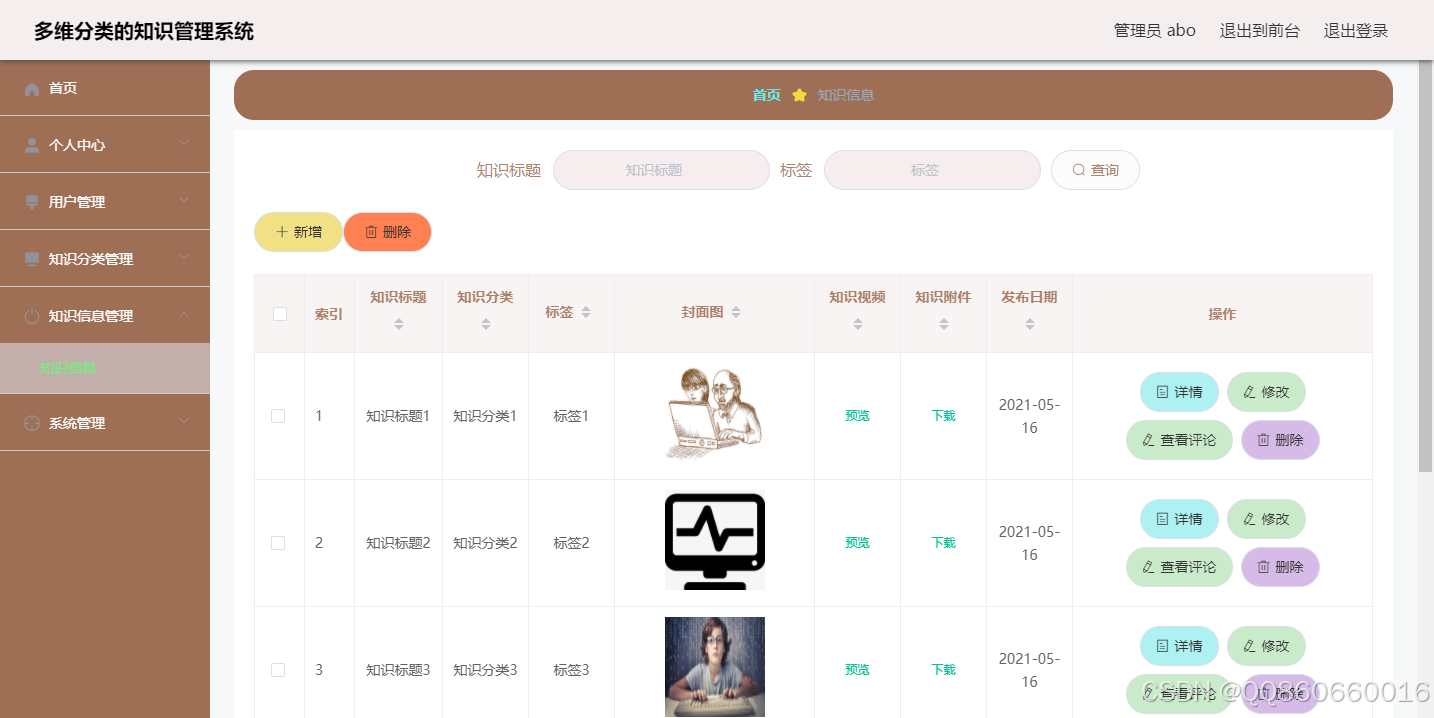Sort by 知识视频 column arrows
The height and width of the screenshot is (718, 1434).
(x=858, y=324)
